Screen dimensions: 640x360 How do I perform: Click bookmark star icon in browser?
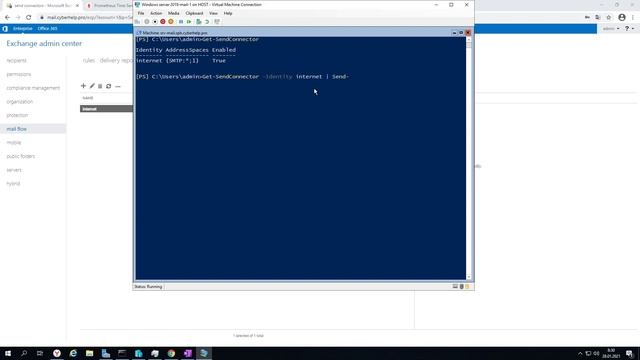(609, 18)
